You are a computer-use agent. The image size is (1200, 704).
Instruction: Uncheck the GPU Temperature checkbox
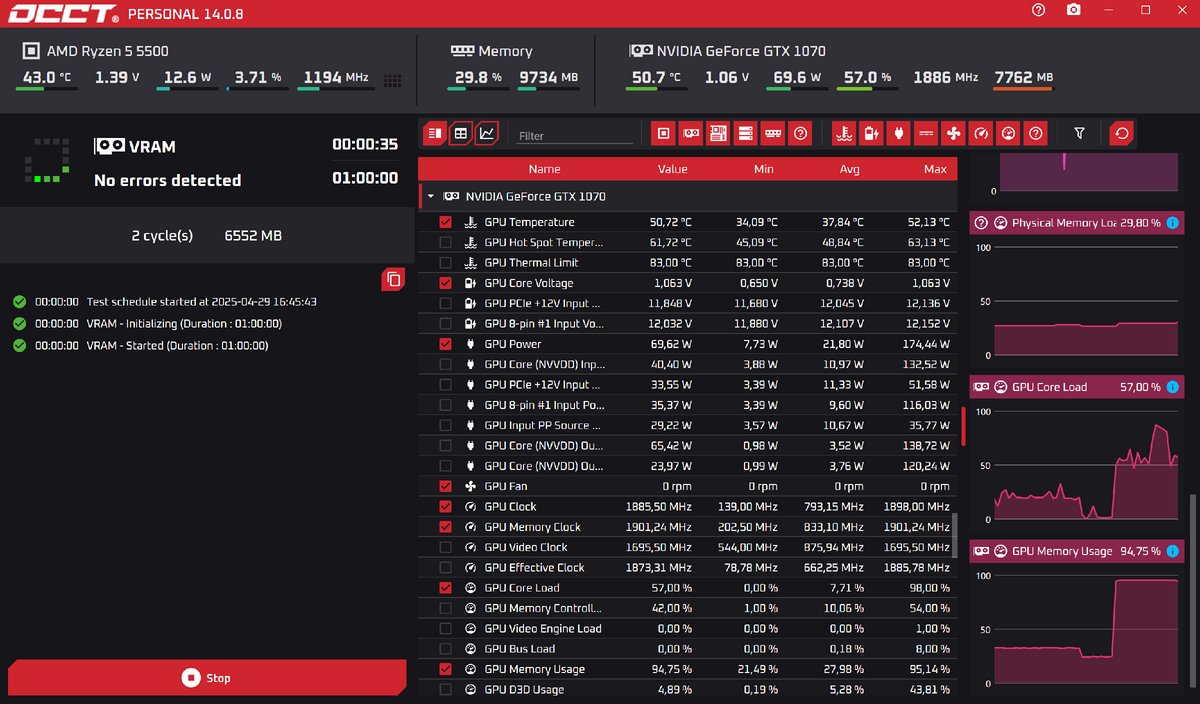(x=445, y=222)
